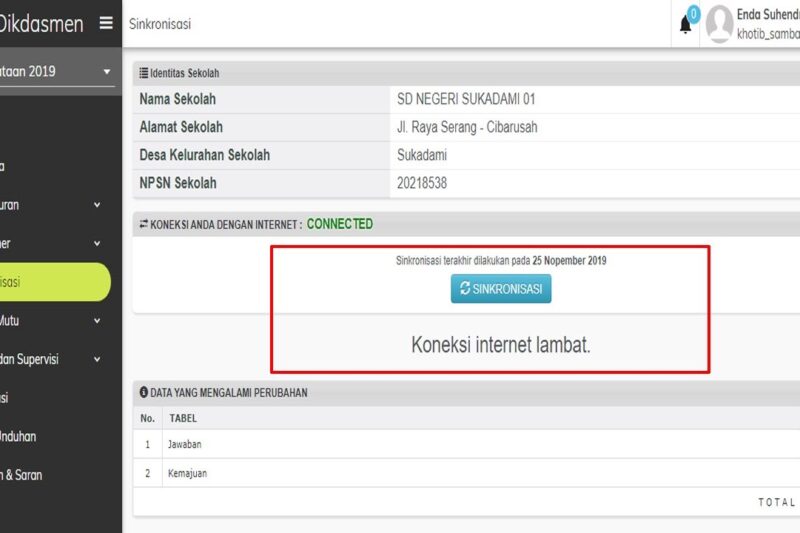Select the Sinkronisasi page title

160,24
